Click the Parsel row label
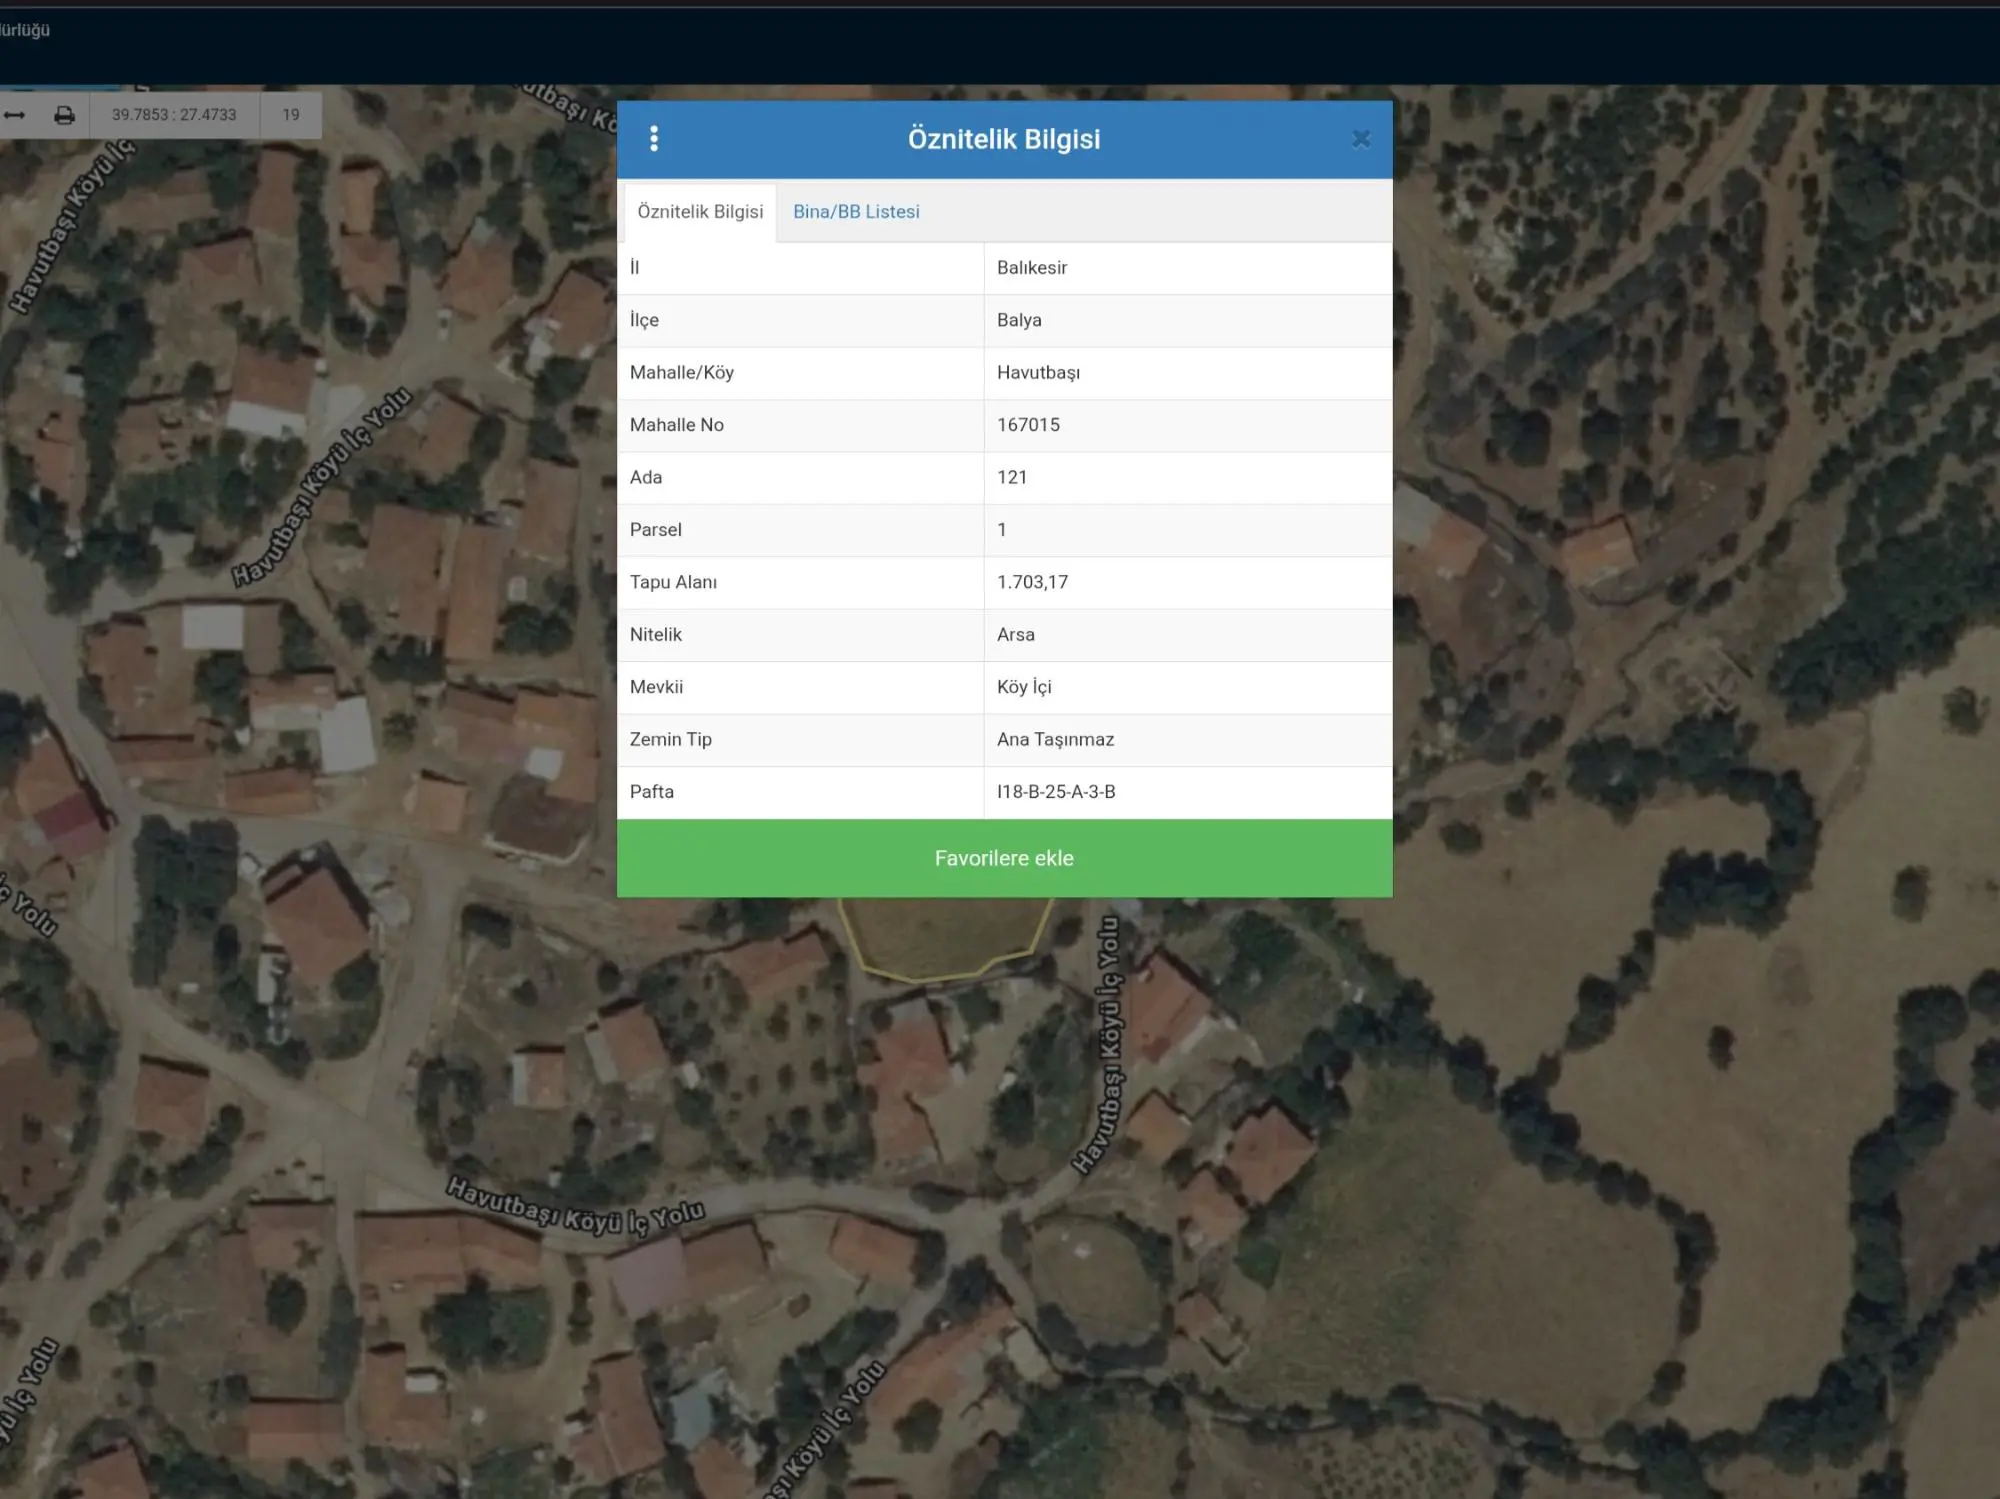Viewport: 2000px width, 1499px height. pos(656,530)
